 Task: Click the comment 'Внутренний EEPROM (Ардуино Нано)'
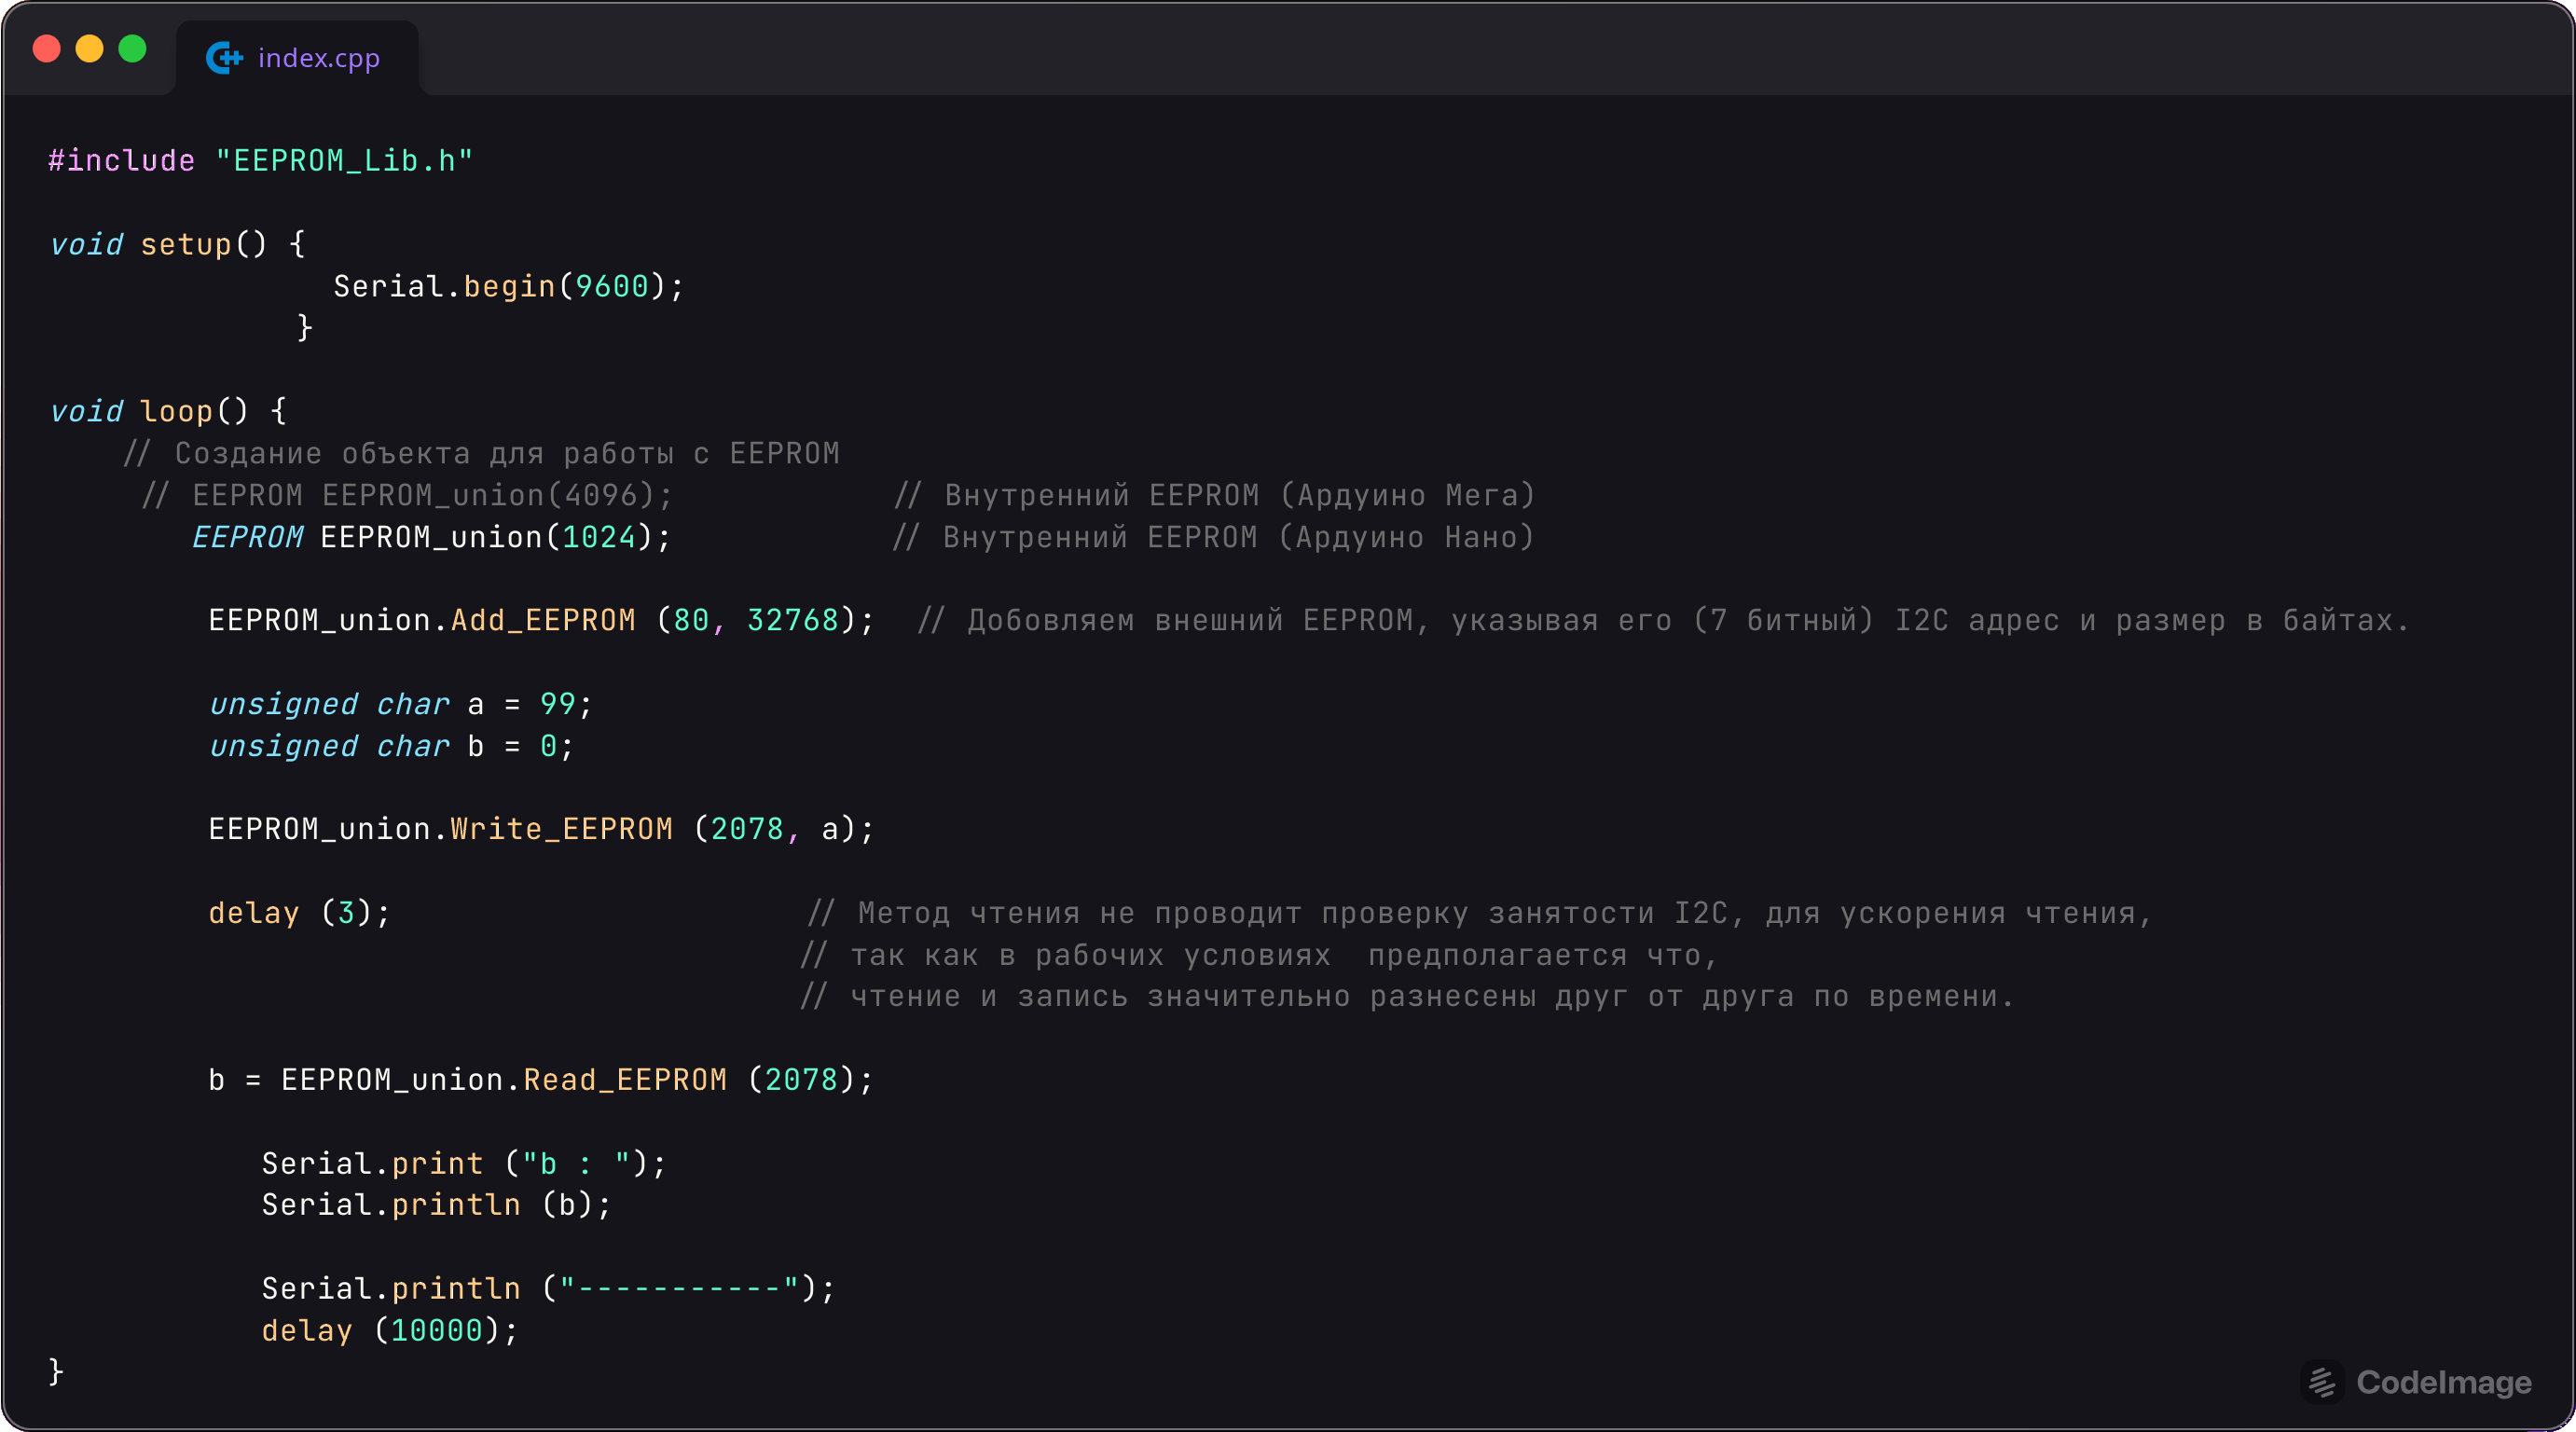(1213, 537)
